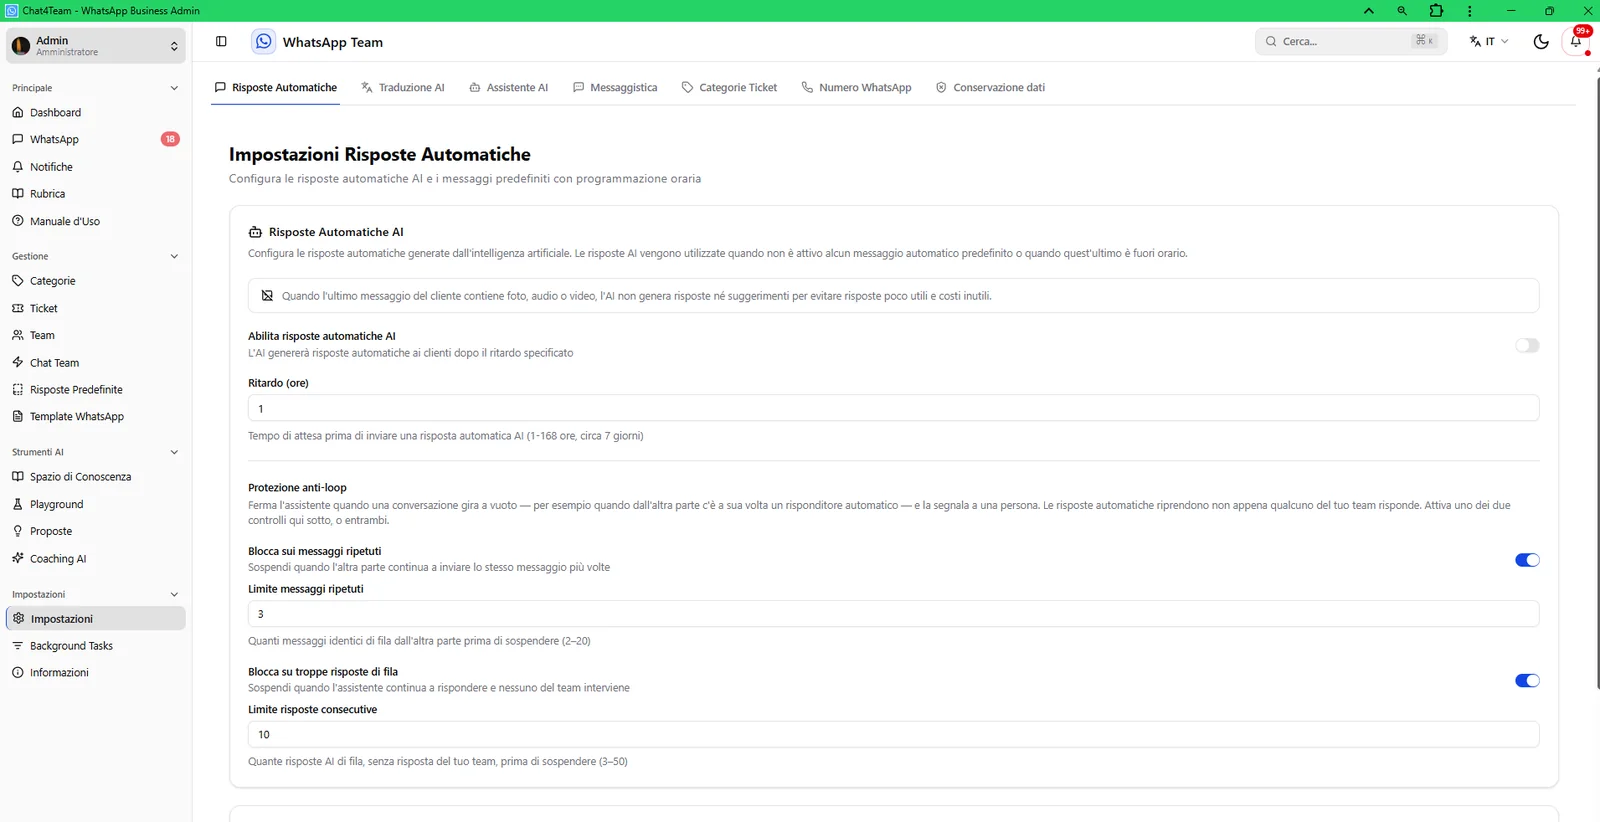Open the Admin account switcher
Screen dimensions: 1600x822
tap(96, 46)
